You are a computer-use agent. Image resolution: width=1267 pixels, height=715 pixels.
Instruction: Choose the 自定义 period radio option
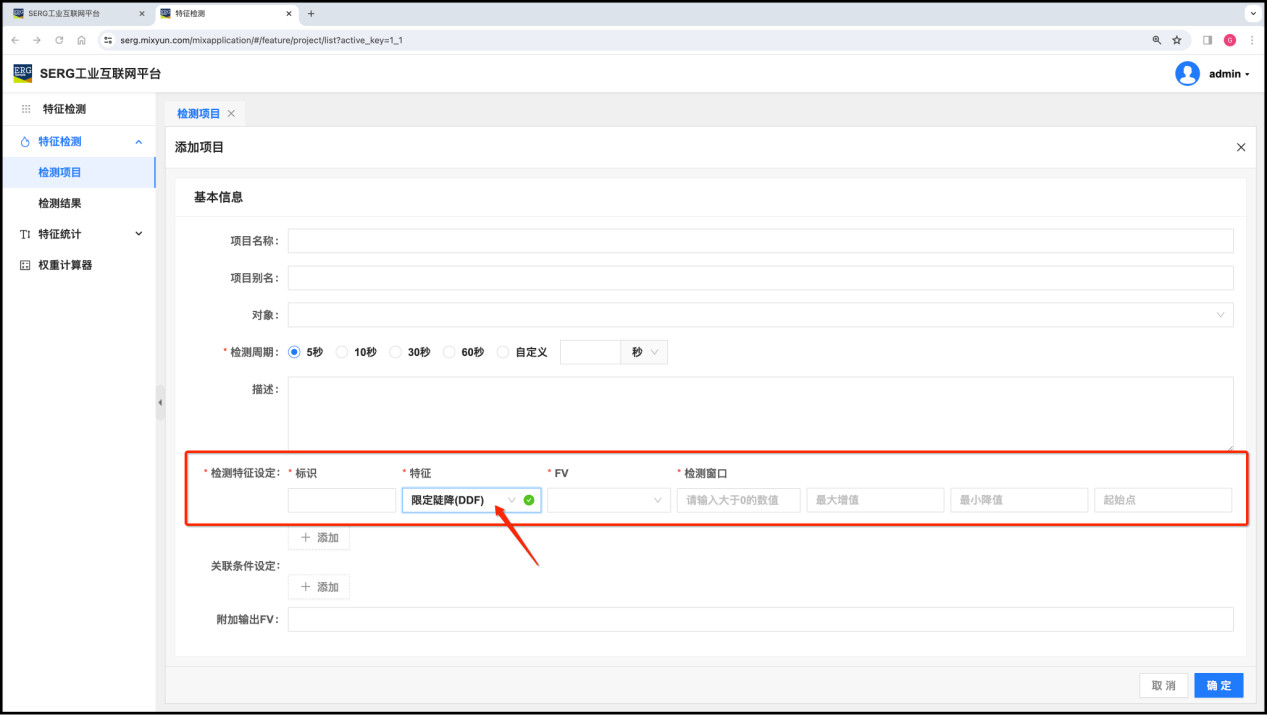(x=503, y=352)
